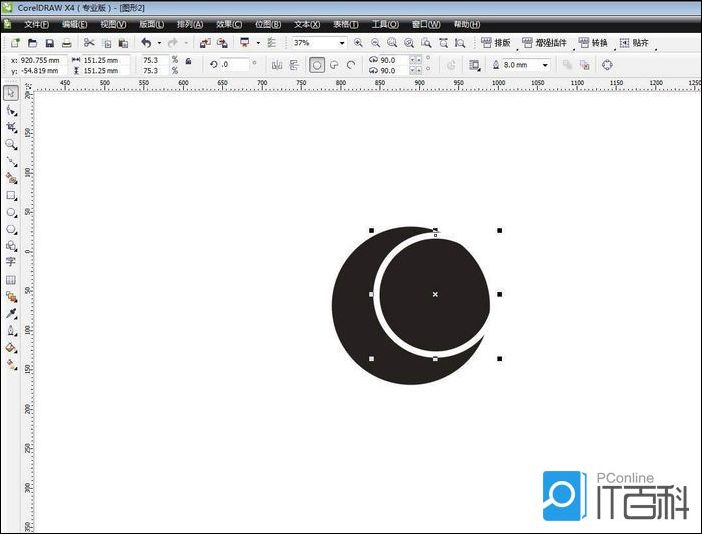This screenshot has height=534, width=702.
Task: Select the Pick tool in toolbox
Action: (11, 93)
